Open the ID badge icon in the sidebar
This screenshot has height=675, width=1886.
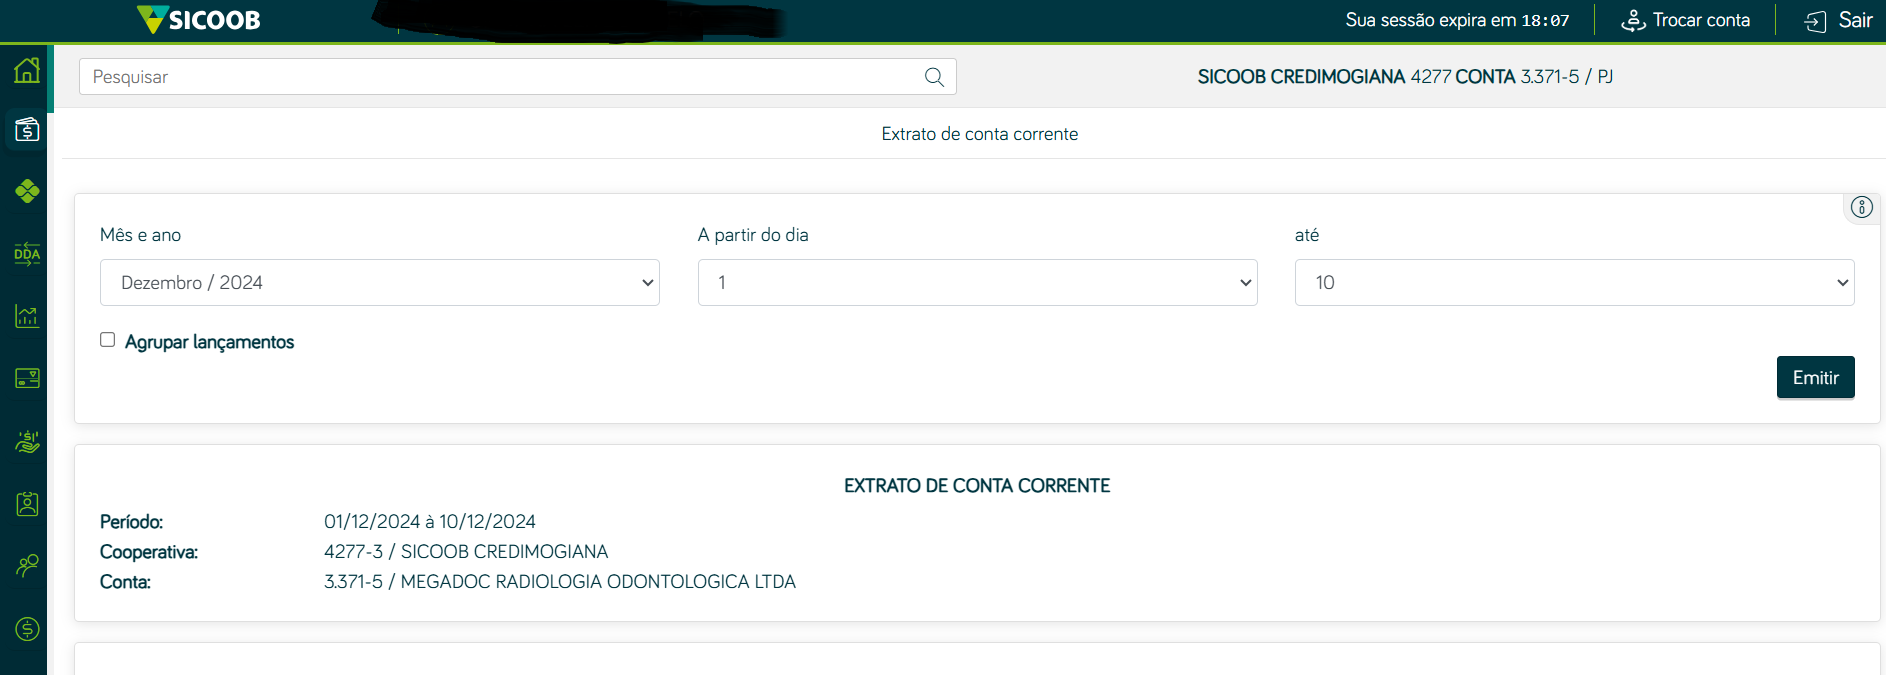pyautogui.click(x=27, y=504)
